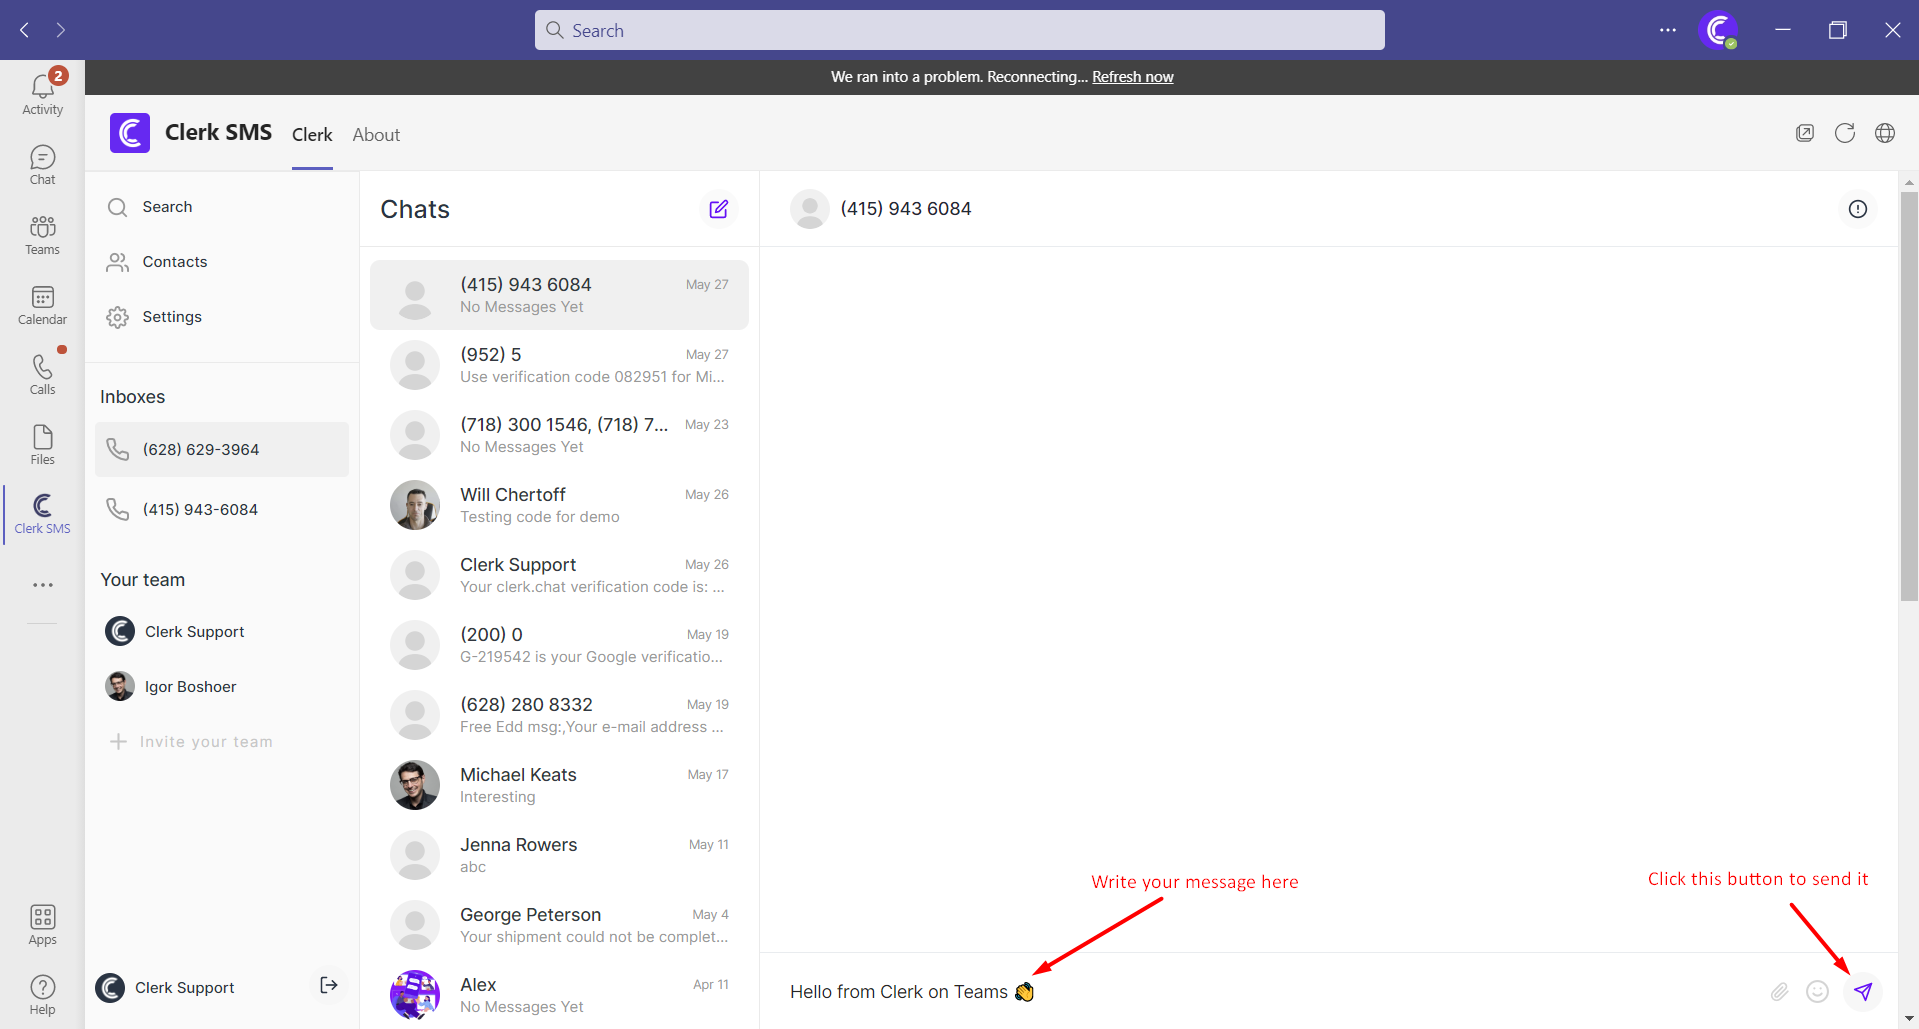Pop out the Clerk SMS app
Viewport: 1919px width, 1029px height.
pos(1805,133)
